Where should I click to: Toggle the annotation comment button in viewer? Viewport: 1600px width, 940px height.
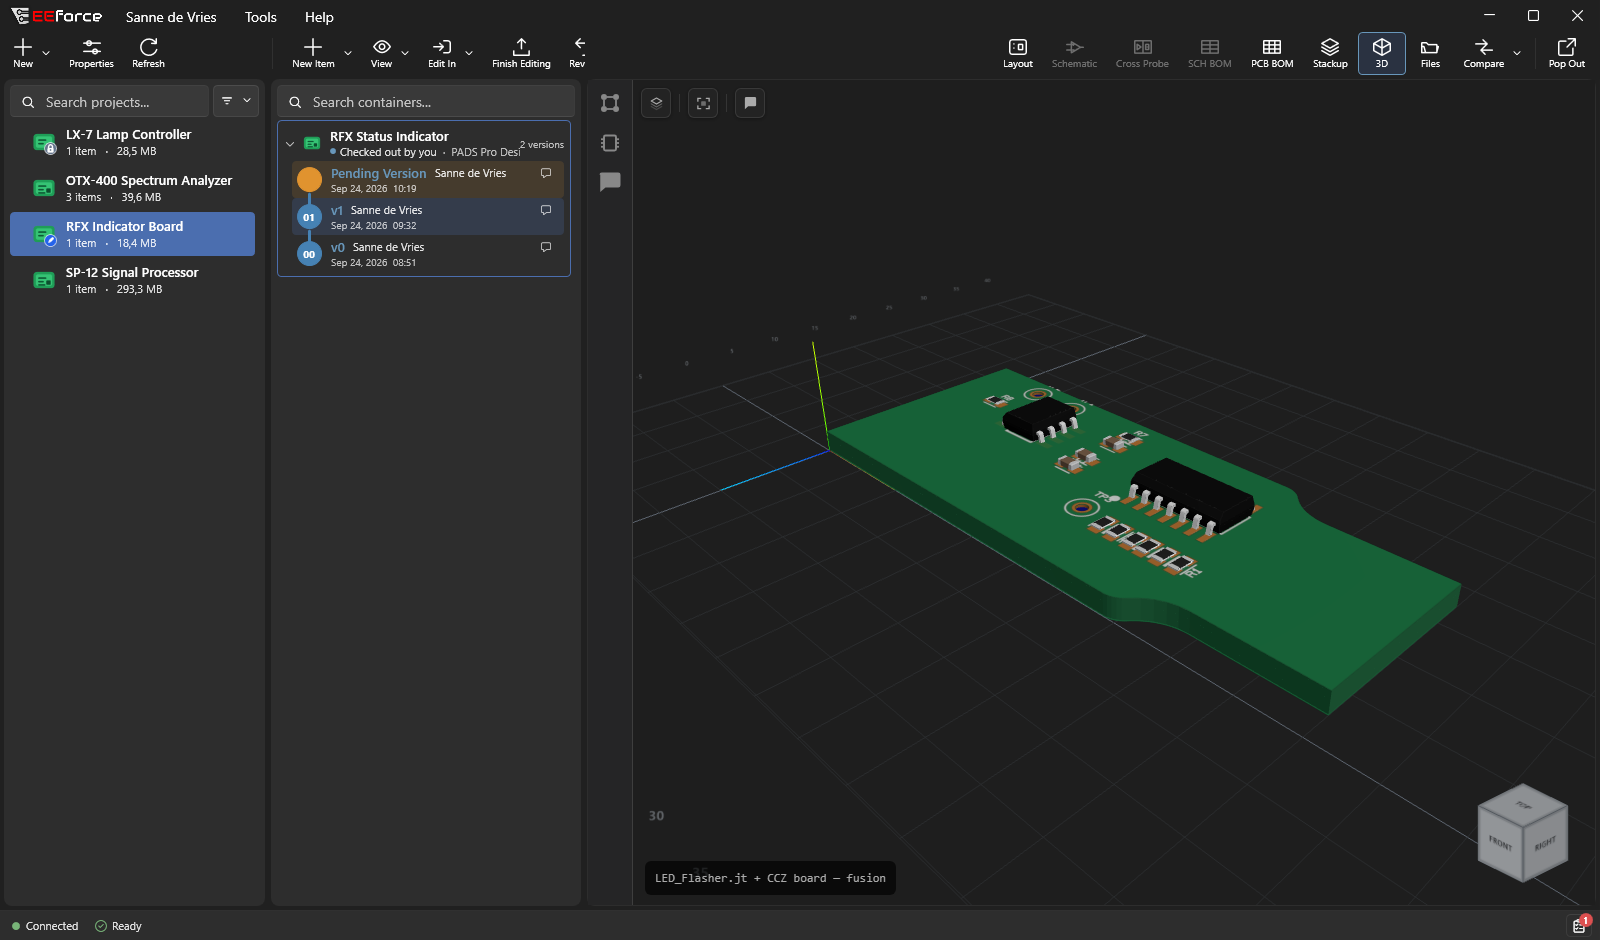tap(750, 103)
